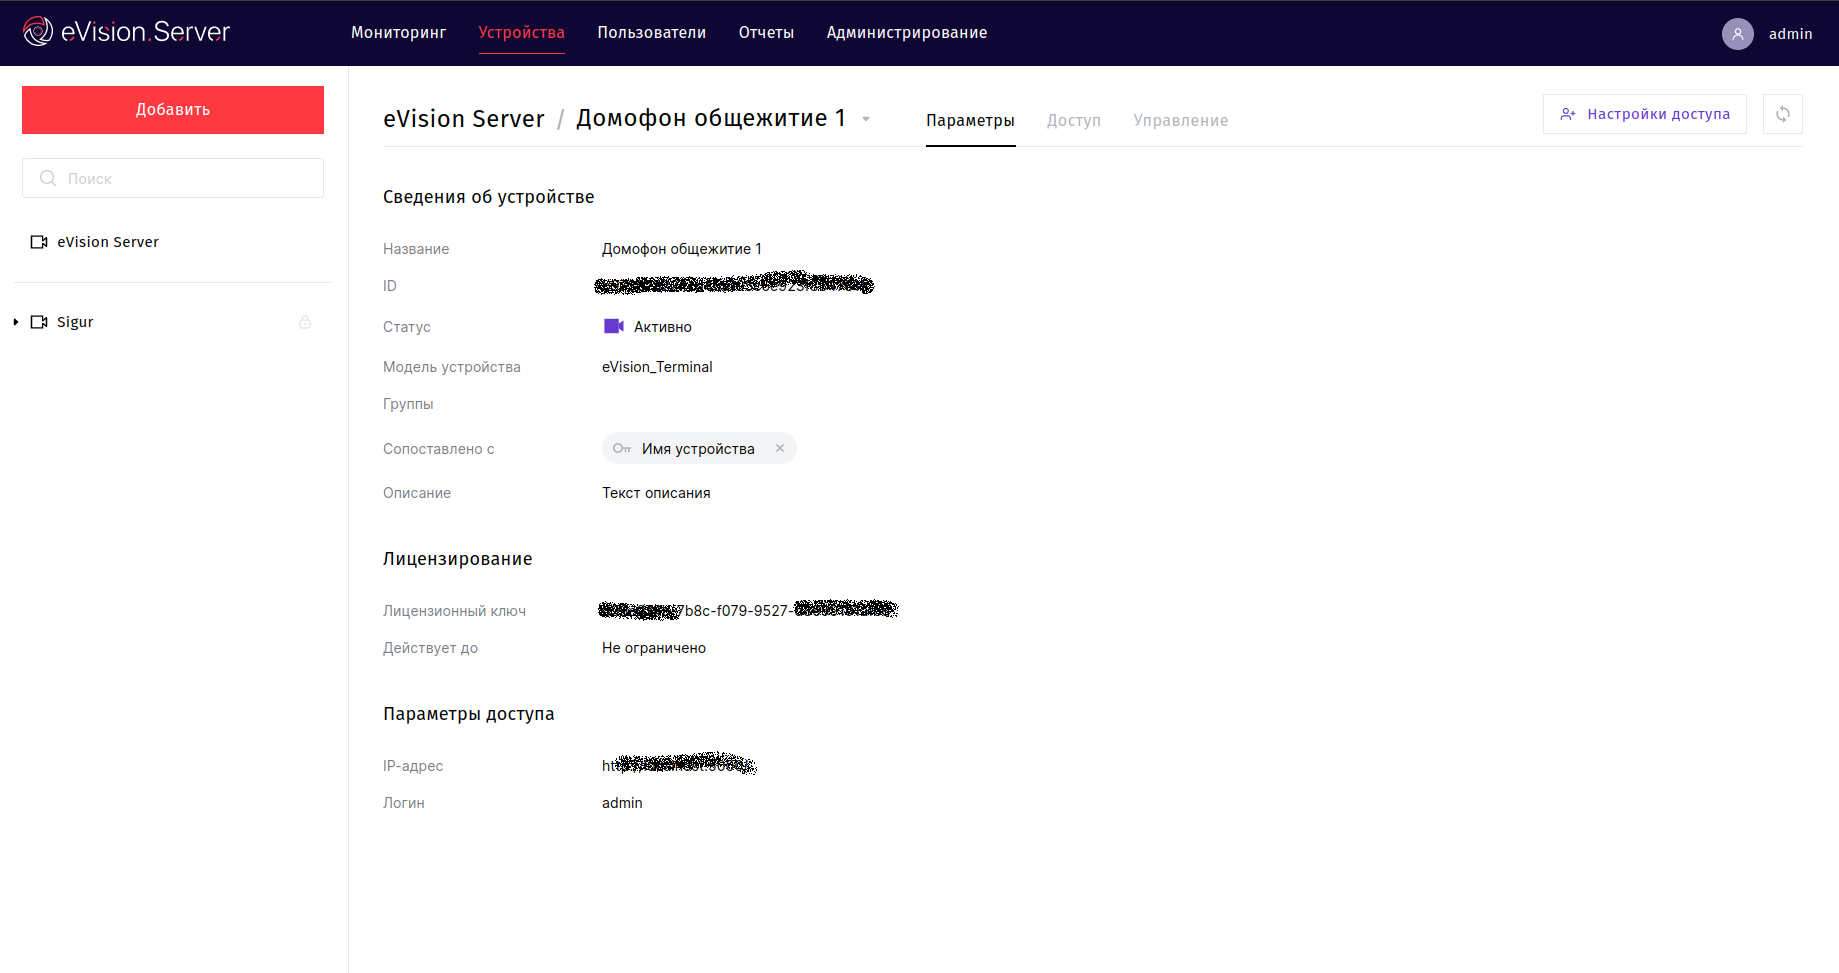
Task: Open the Пользователи menu
Action: 652,33
